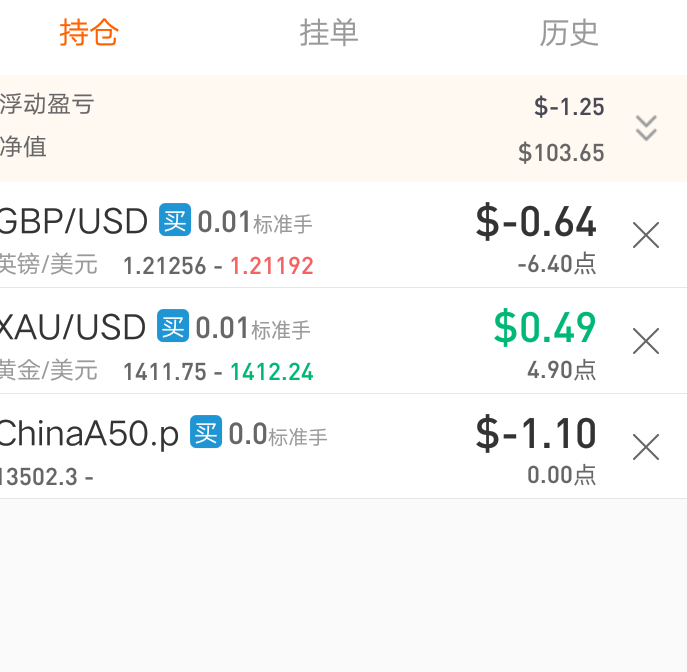Close the ChinaA50.p position with X icon

(646, 447)
